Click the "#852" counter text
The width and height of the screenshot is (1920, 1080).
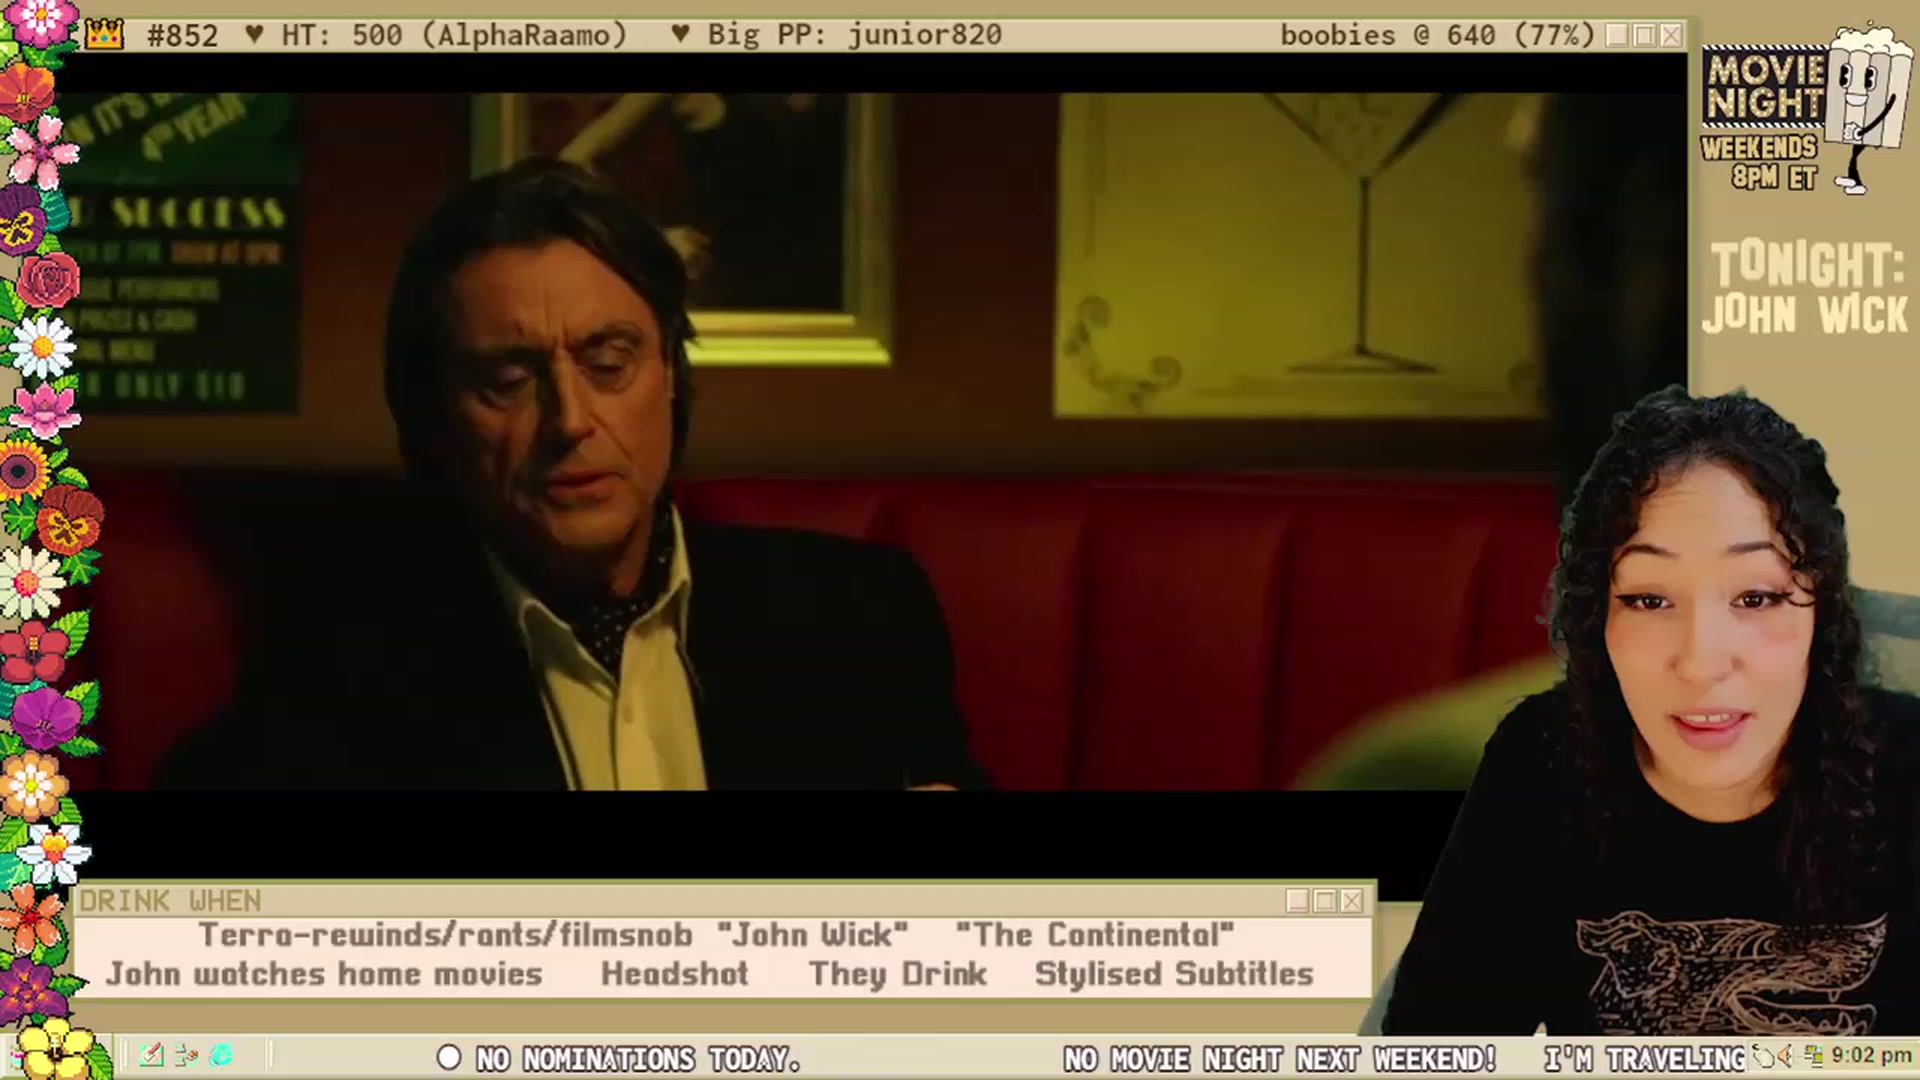(182, 36)
